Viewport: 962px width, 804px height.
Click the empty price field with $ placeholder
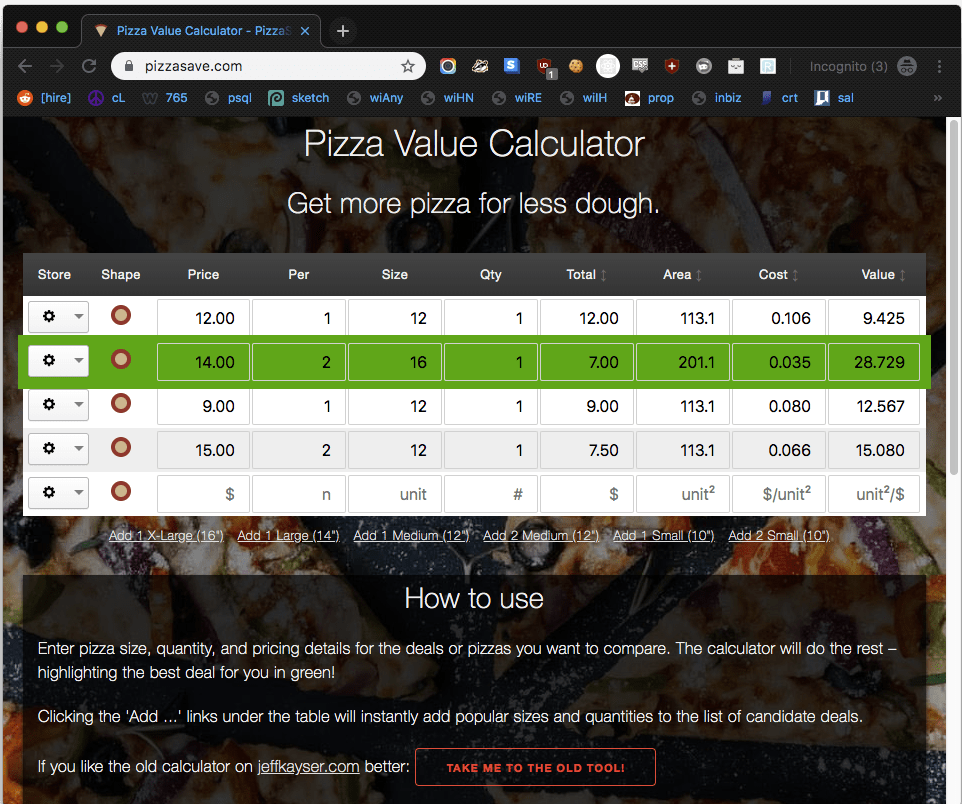tap(203, 494)
